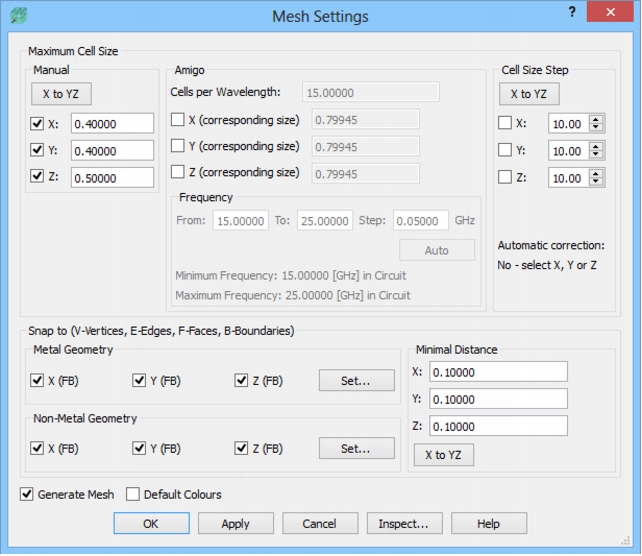
Task: Uncheck Generate Mesh checkbox
Action: pyautogui.click(x=27, y=494)
